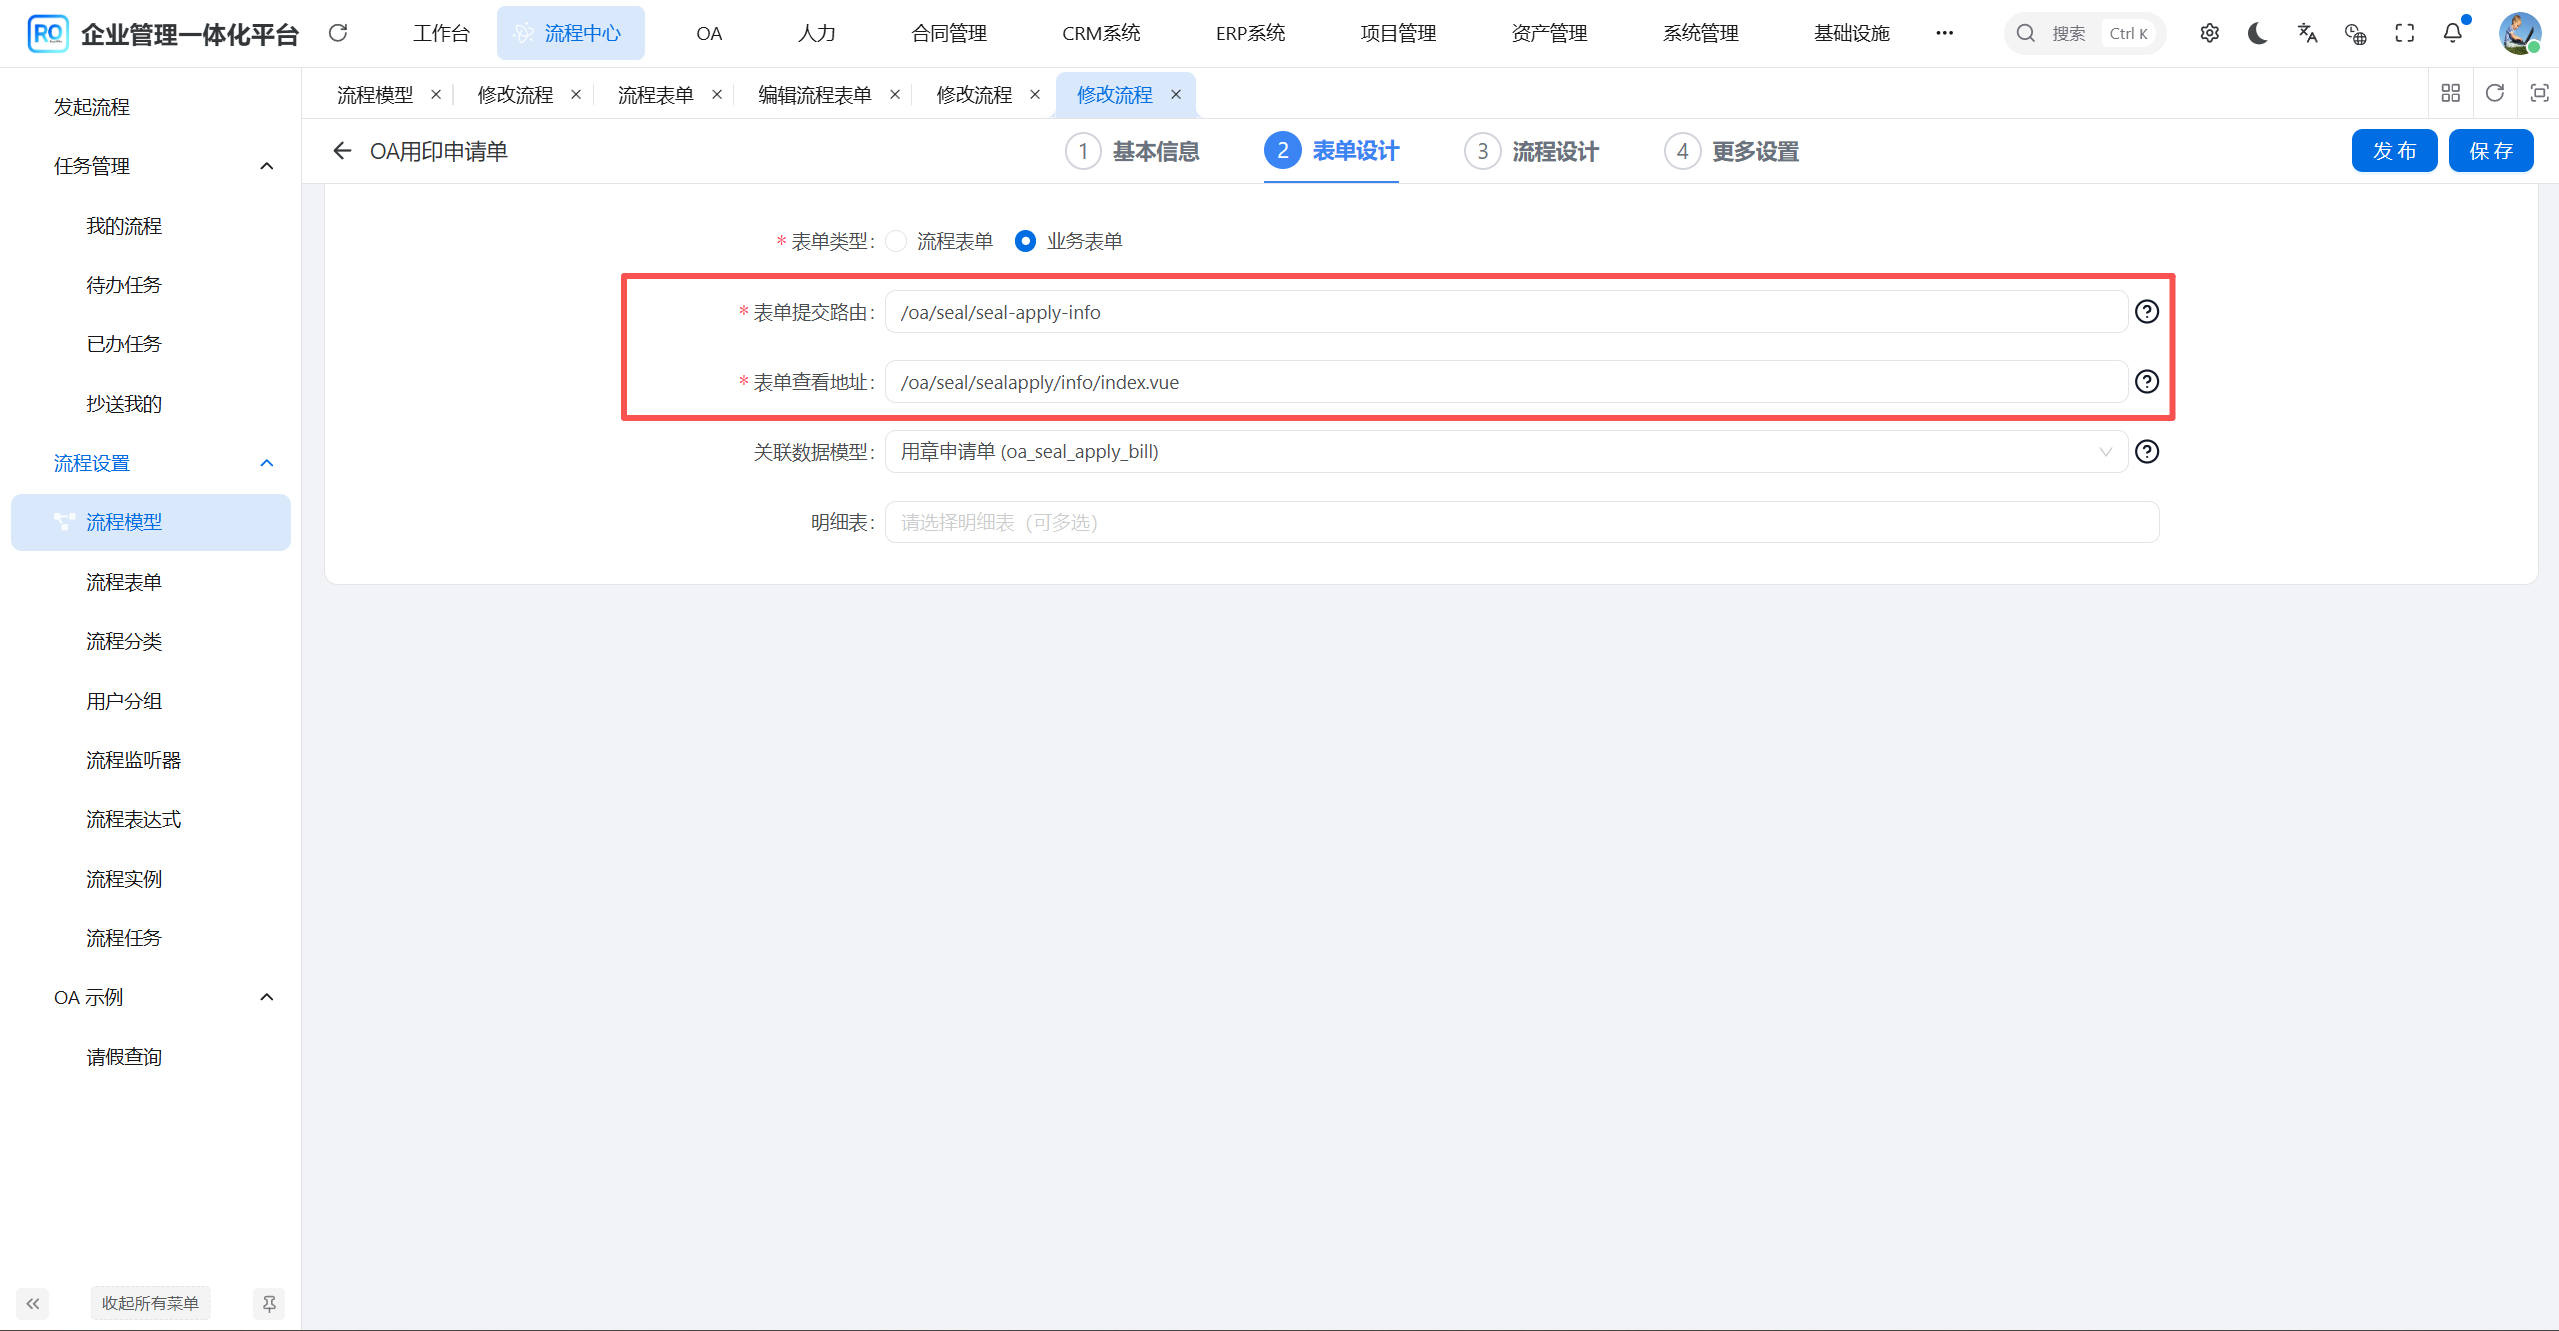Click the 保存 button
Screen dimensions: 2559x1331
pyautogui.click(x=2491, y=150)
